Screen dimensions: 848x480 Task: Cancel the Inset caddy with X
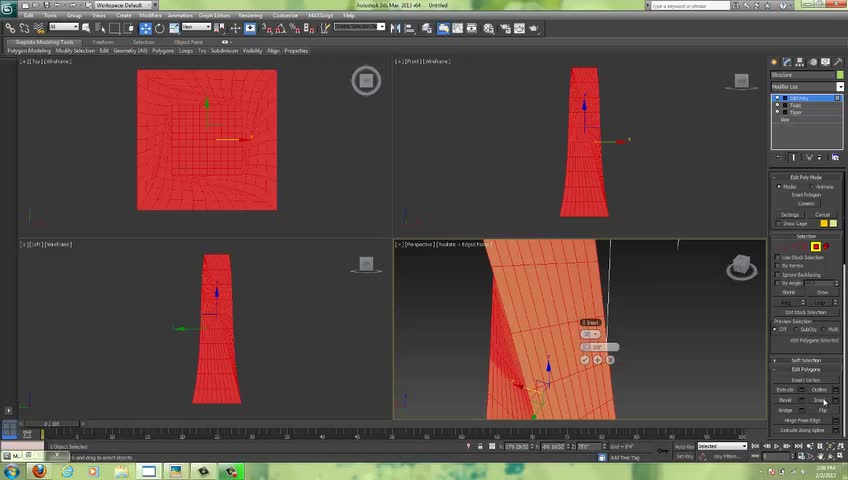[610, 359]
